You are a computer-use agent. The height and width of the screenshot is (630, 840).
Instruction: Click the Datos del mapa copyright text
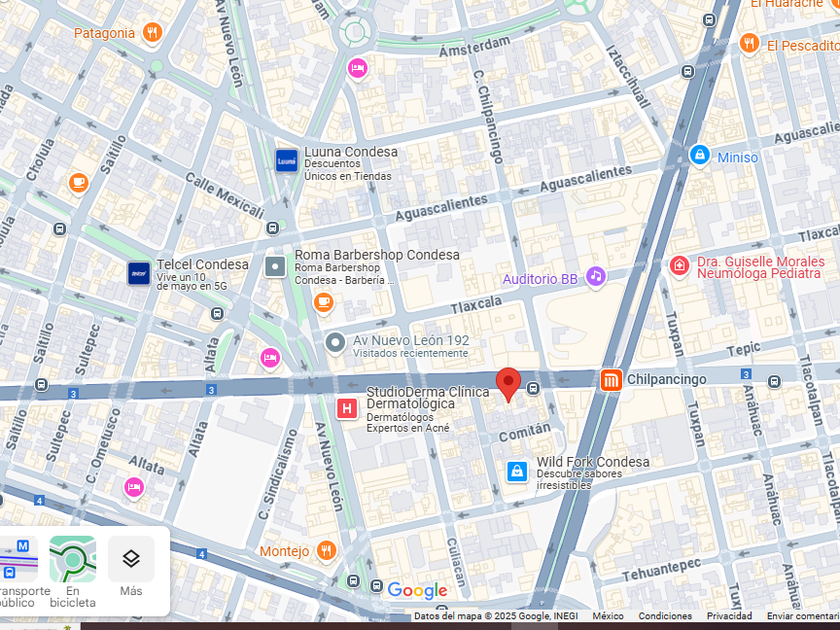point(496,616)
